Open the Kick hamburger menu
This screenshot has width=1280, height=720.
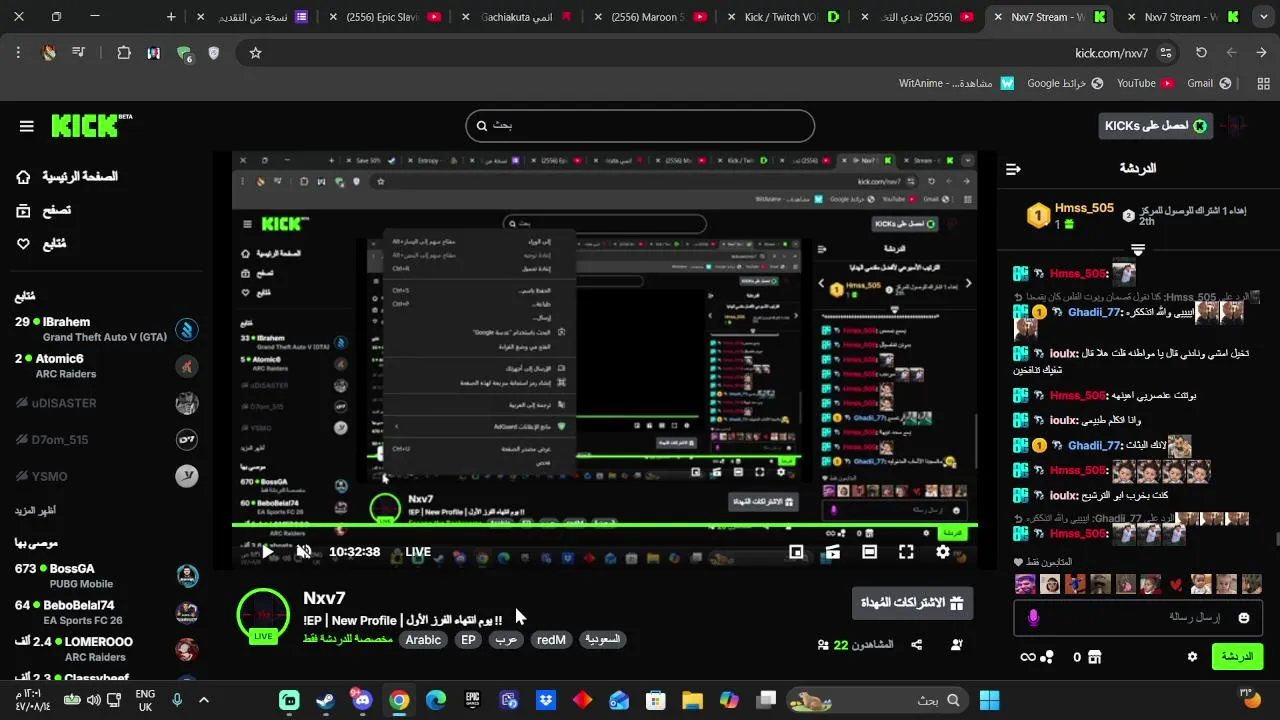tap(27, 126)
